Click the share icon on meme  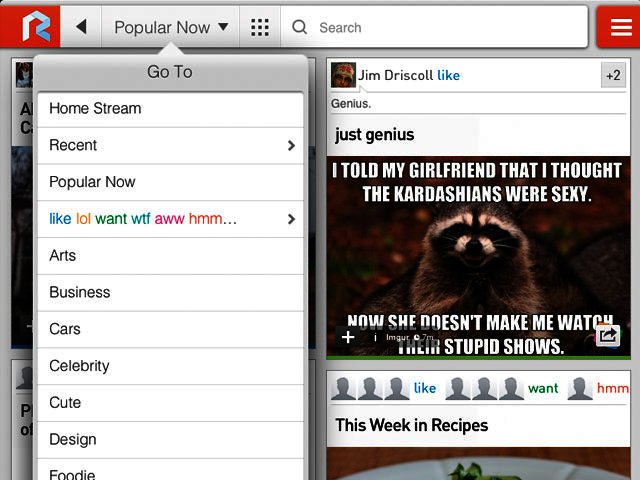[607, 336]
